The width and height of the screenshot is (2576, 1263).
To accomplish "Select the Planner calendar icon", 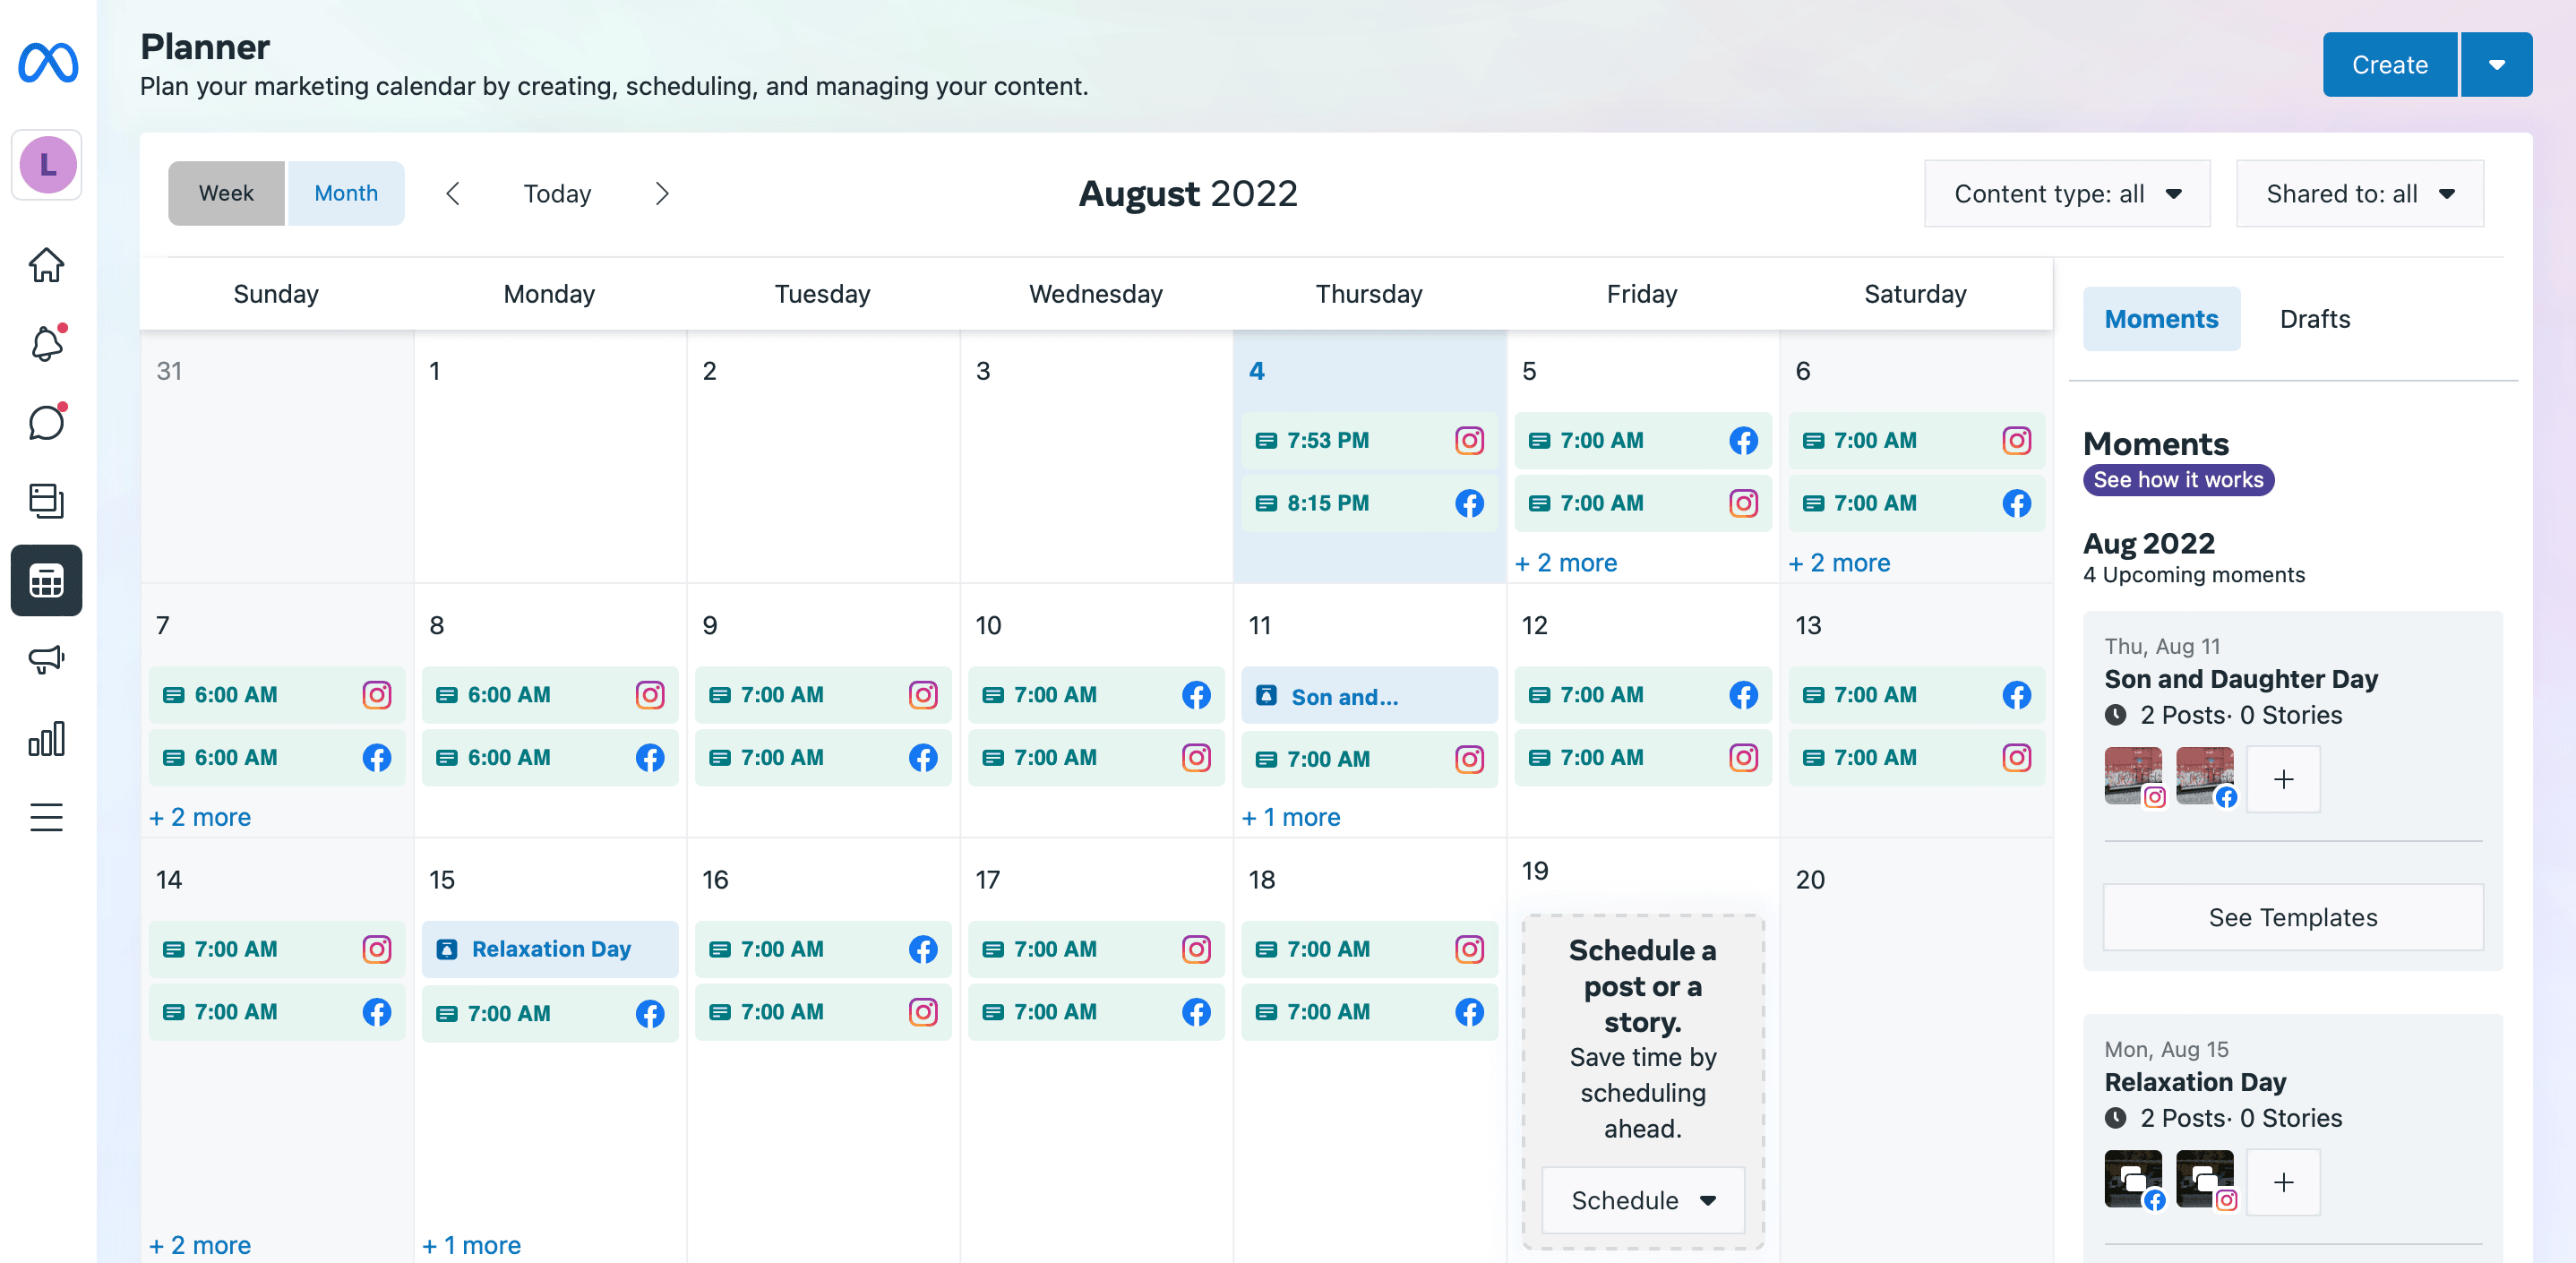I will pyautogui.click(x=46, y=580).
